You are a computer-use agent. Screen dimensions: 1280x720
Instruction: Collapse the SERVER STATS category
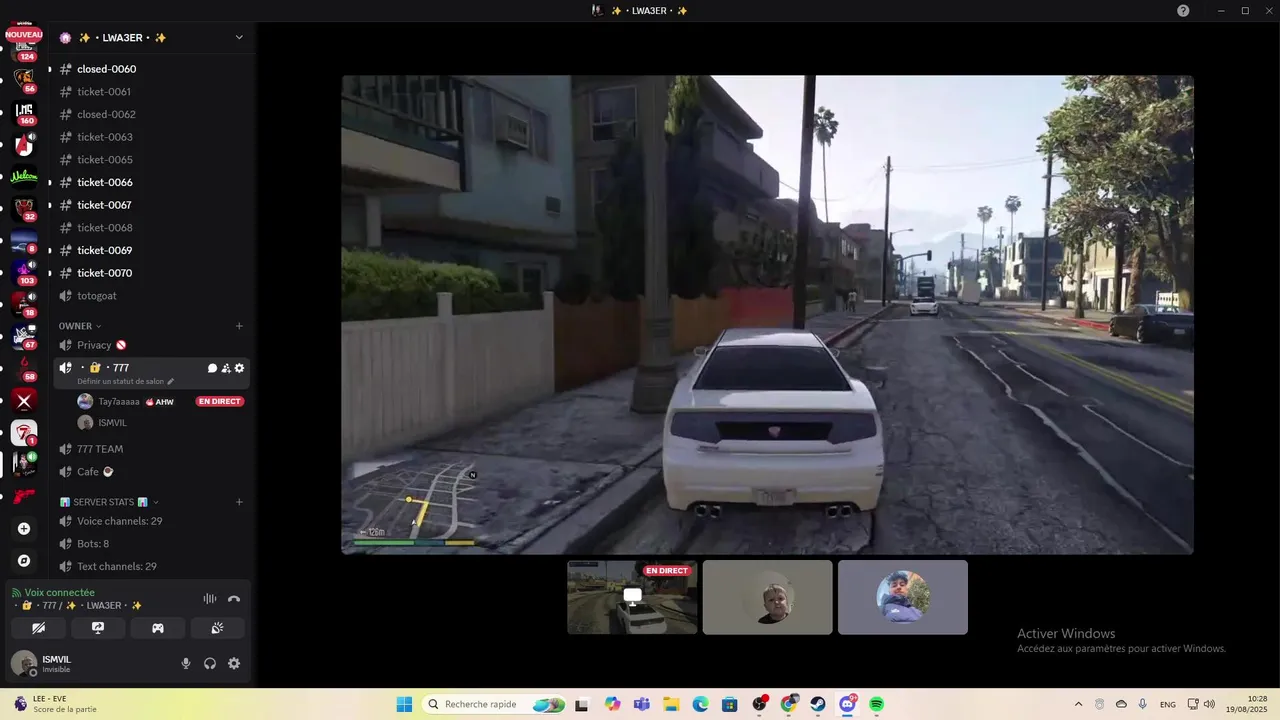tap(109, 502)
